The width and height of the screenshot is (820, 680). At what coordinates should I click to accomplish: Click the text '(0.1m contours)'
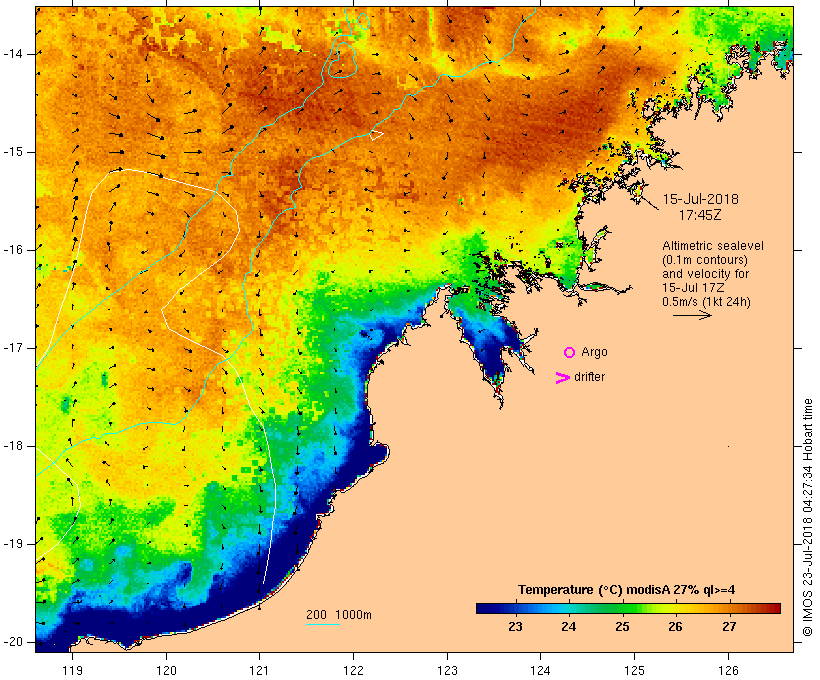coord(705,260)
